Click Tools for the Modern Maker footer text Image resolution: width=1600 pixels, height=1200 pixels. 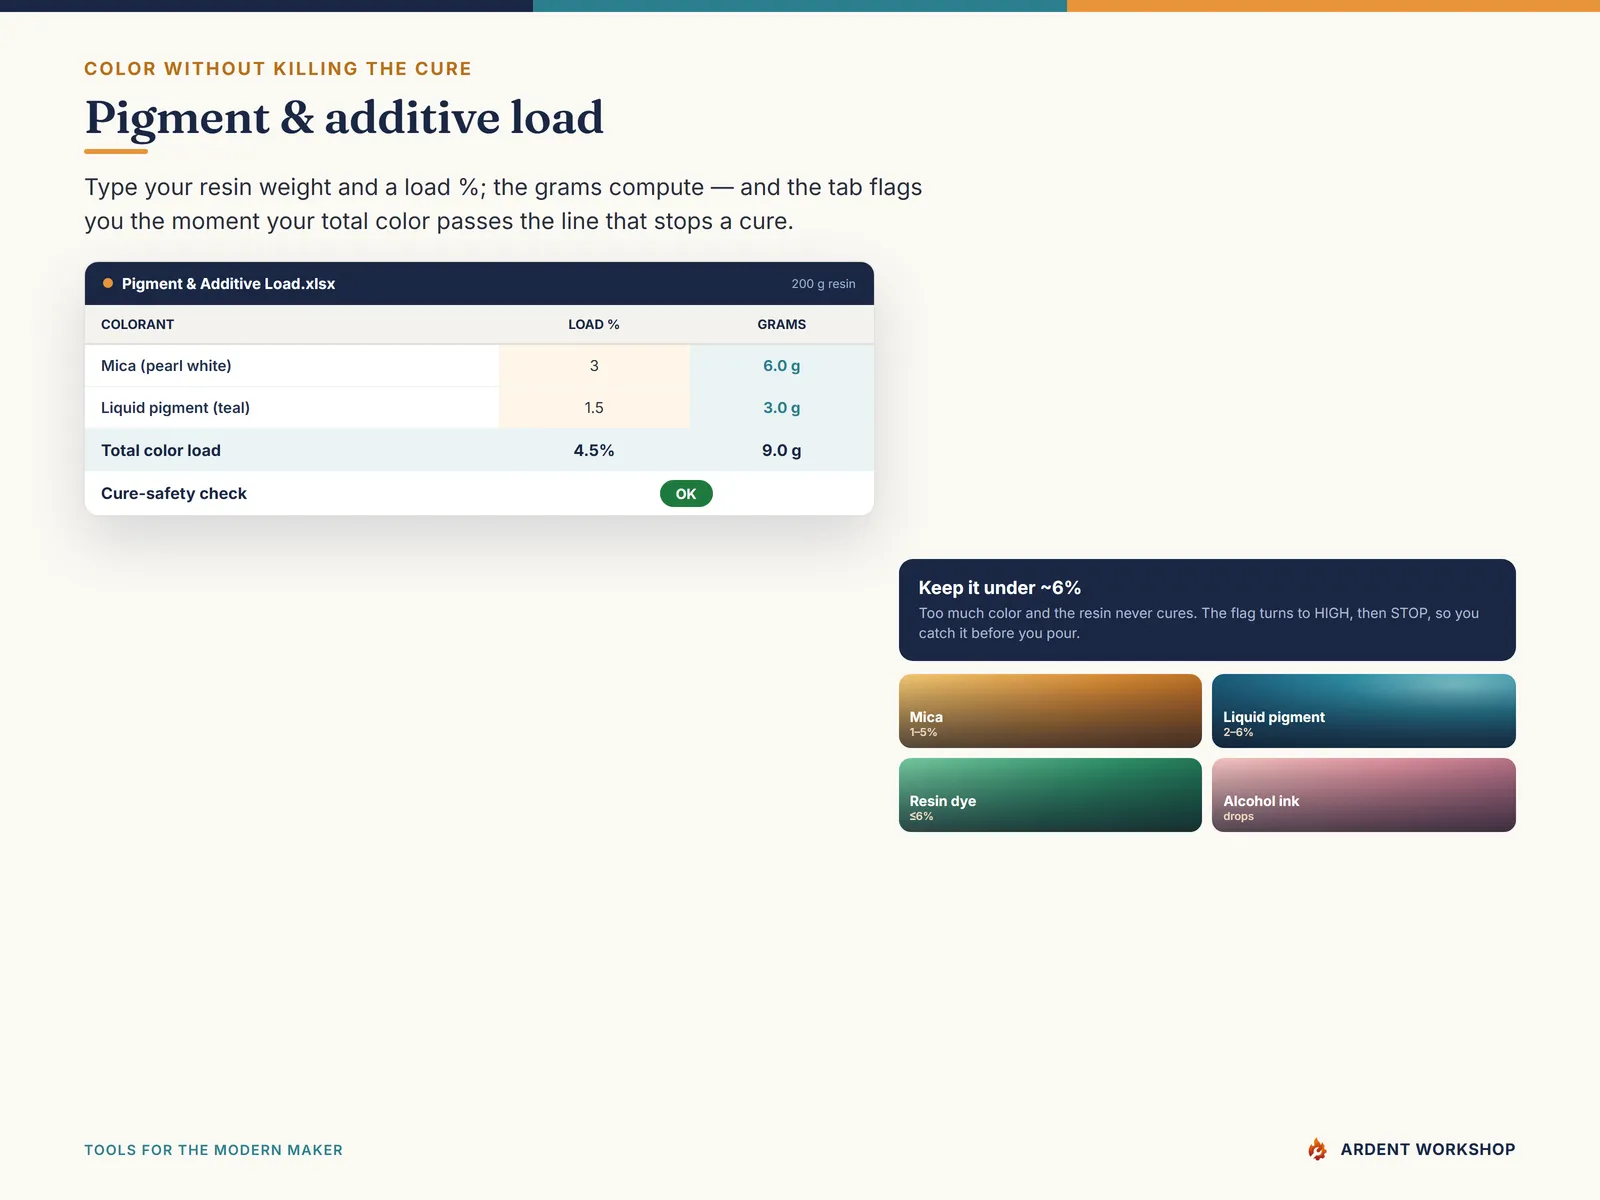tap(213, 1150)
